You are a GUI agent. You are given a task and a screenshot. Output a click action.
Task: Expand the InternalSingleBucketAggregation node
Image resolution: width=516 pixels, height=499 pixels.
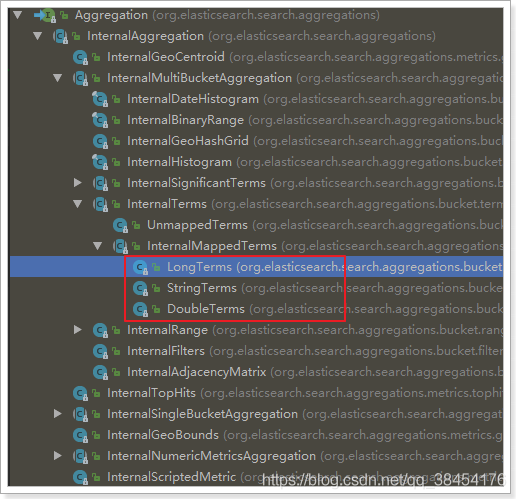pos(58,414)
